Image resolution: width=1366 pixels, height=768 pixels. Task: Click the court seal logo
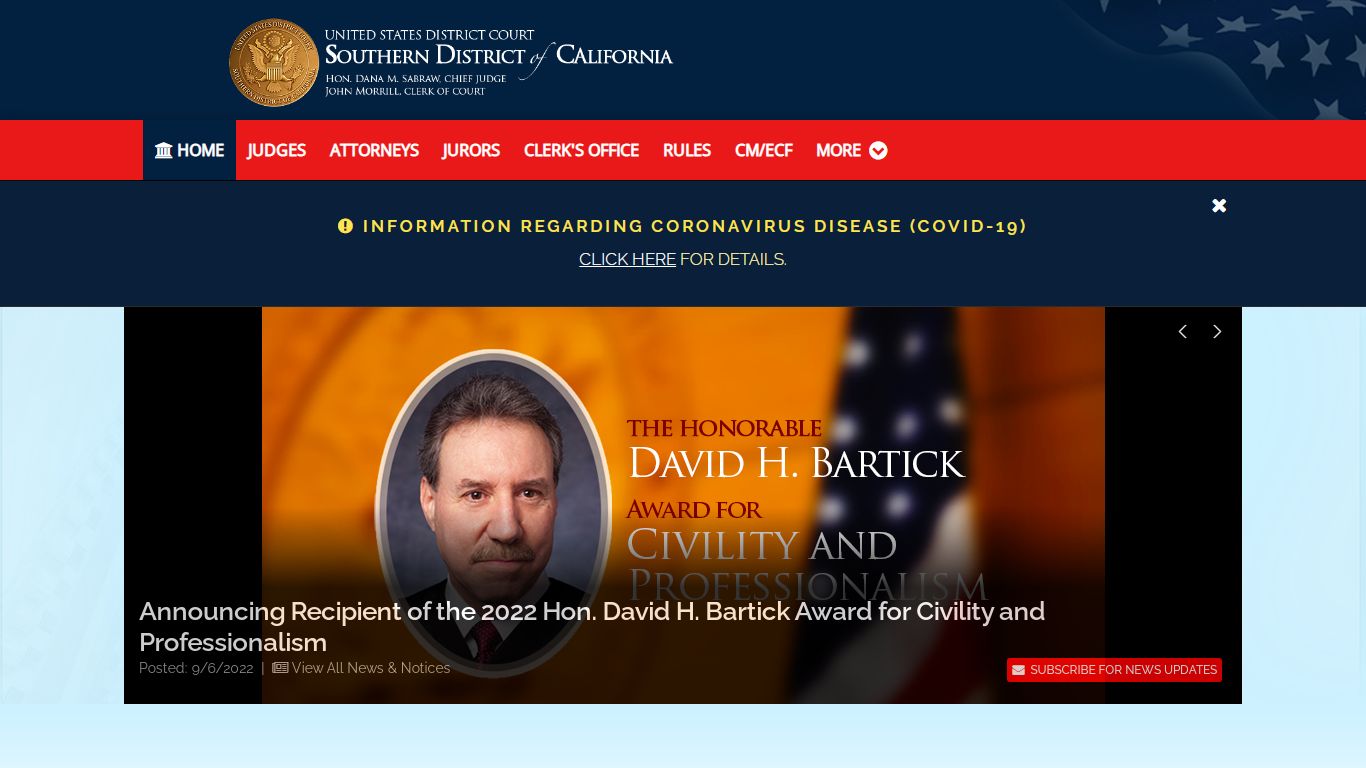point(274,63)
